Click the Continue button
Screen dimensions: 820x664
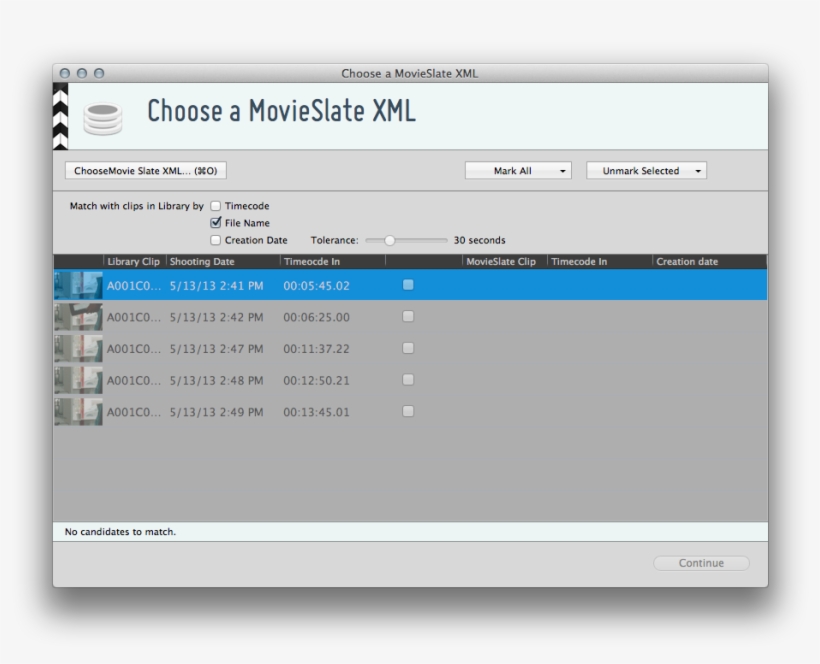point(702,562)
